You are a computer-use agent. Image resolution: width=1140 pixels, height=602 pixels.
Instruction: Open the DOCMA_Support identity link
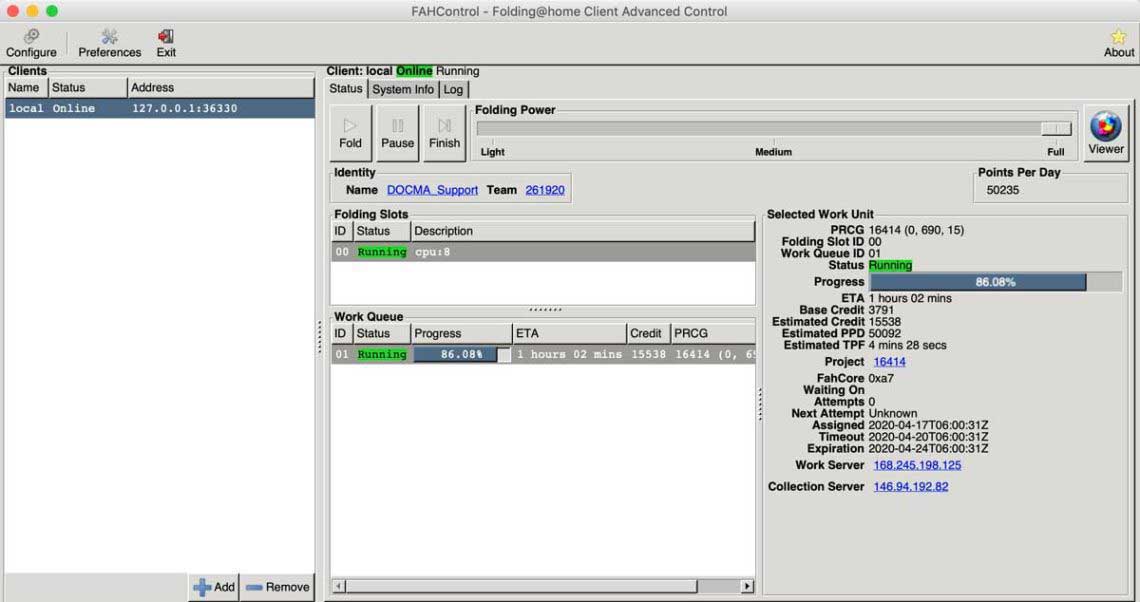point(432,190)
